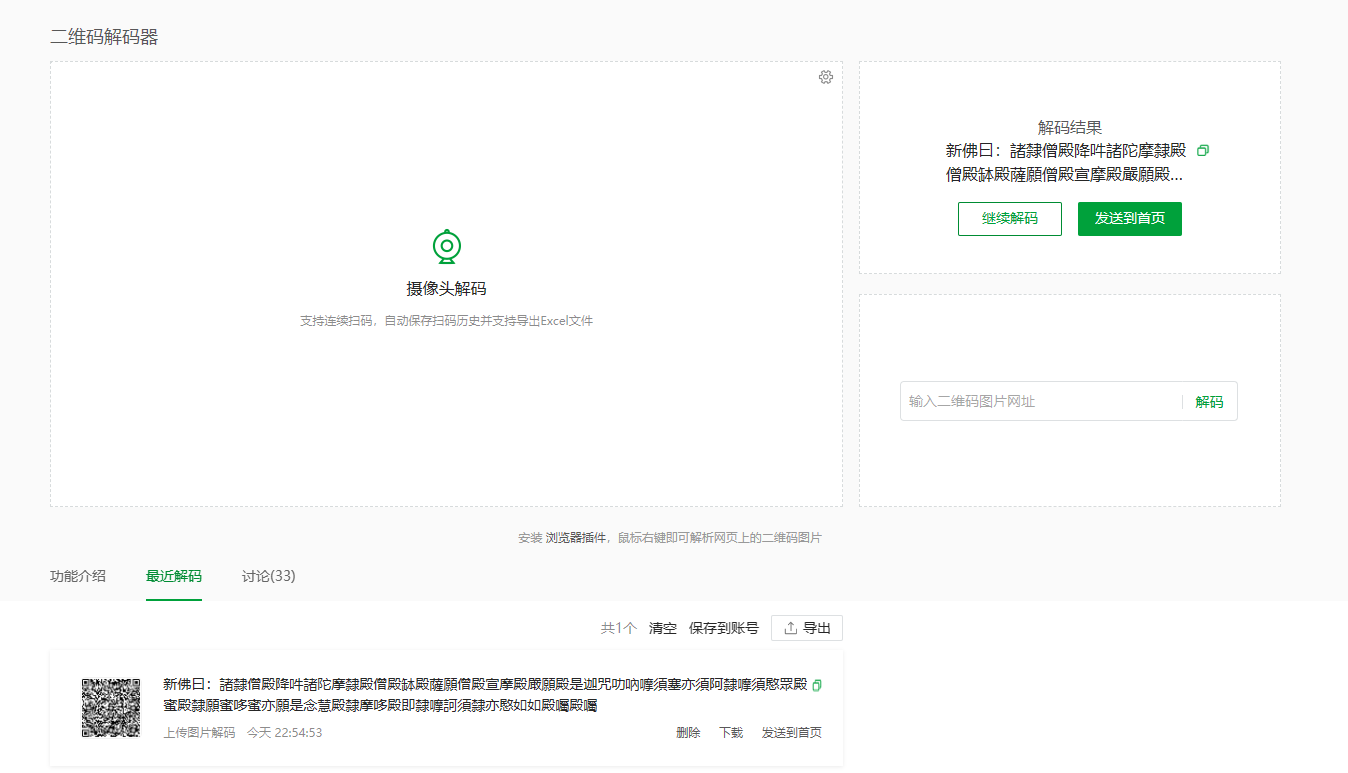Image resolution: width=1348 pixels, height=773 pixels.
Task: Click the 导出 export button
Action: coord(807,628)
